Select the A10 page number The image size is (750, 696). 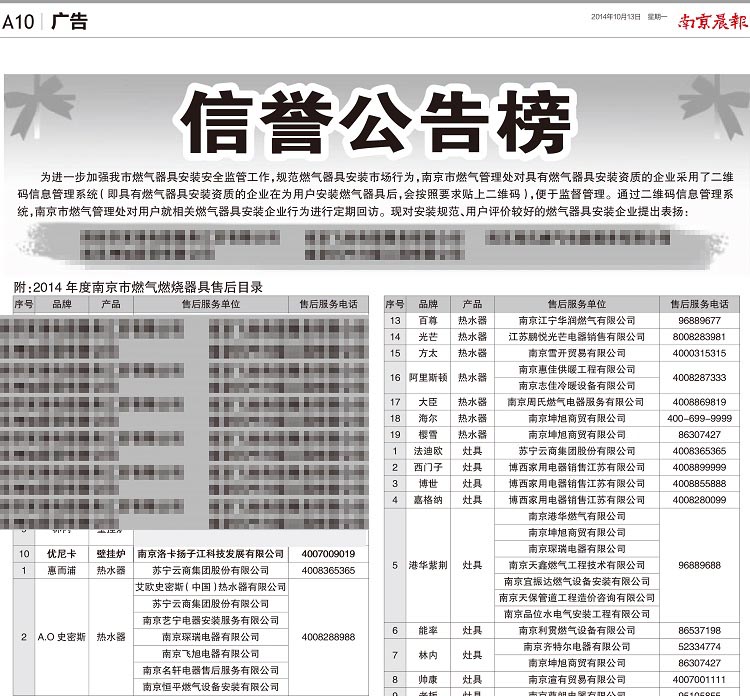(19, 20)
